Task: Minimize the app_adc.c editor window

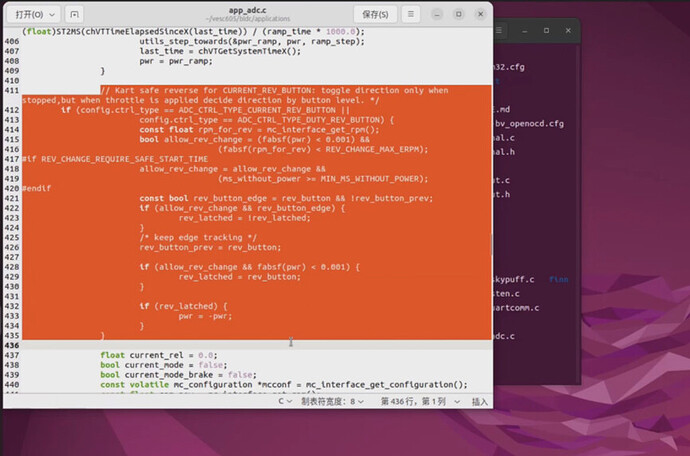Action: (437, 14)
